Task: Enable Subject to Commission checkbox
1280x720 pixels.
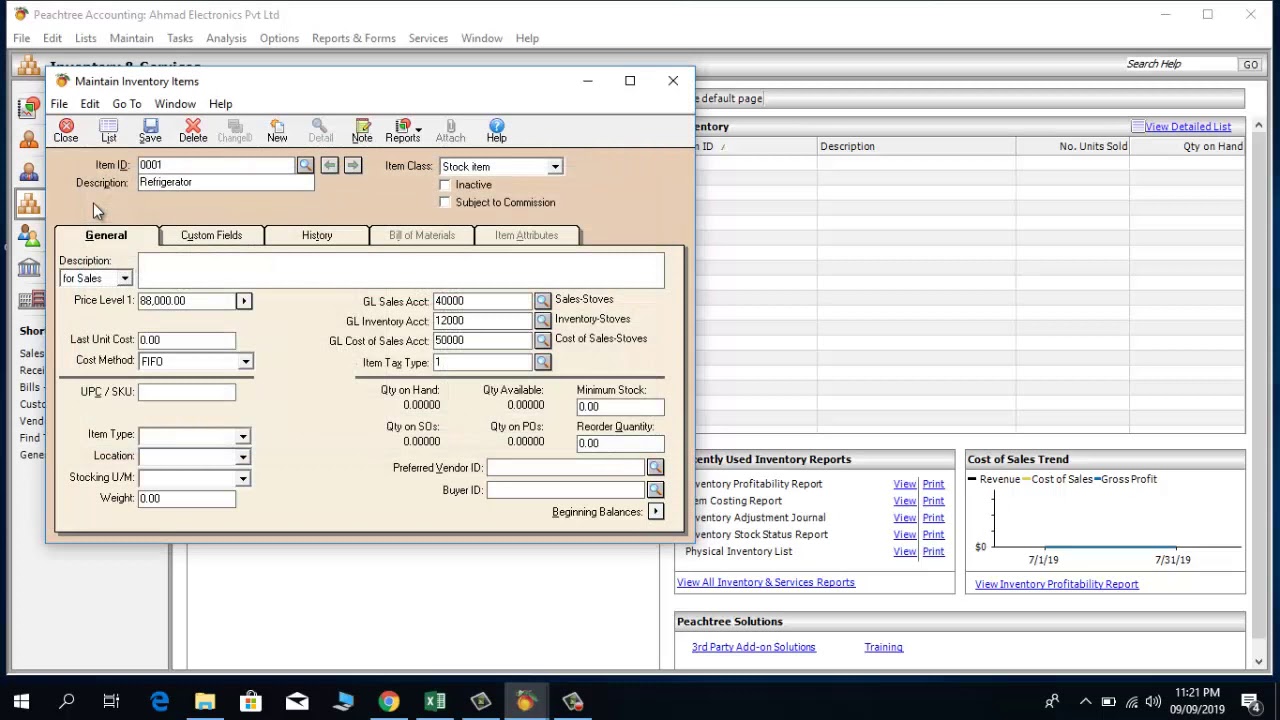Action: click(x=445, y=203)
